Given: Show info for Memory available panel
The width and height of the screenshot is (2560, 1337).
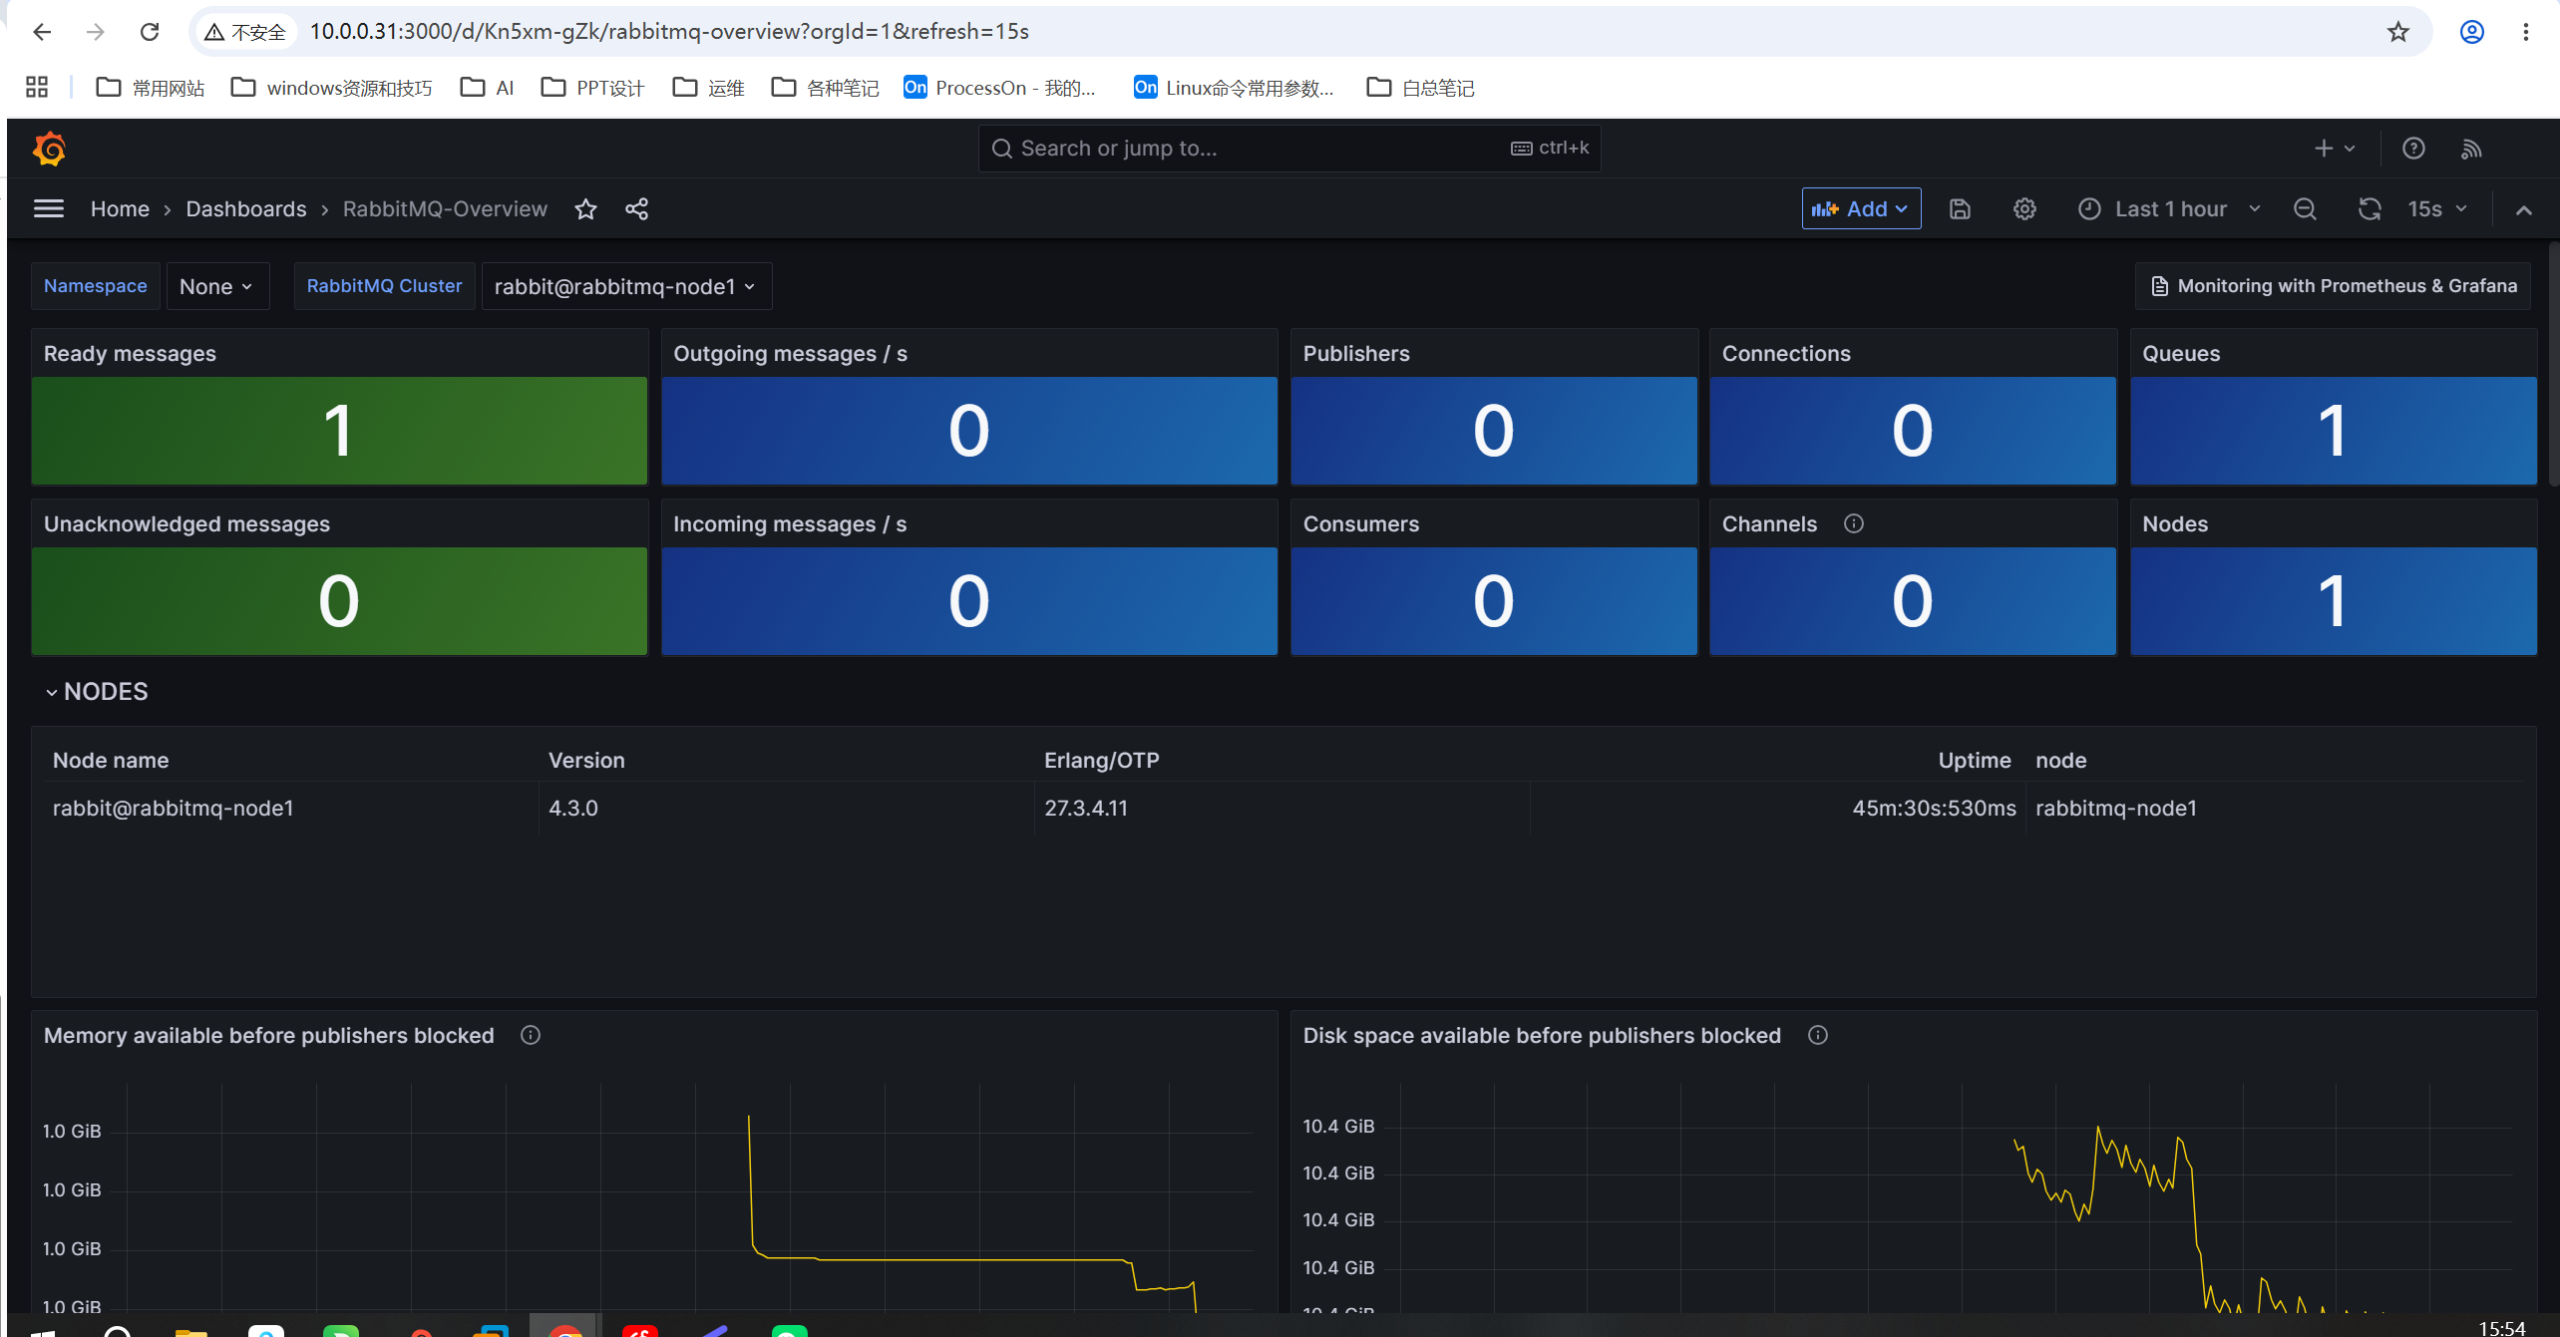Looking at the screenshot, I should point(531,1036).
